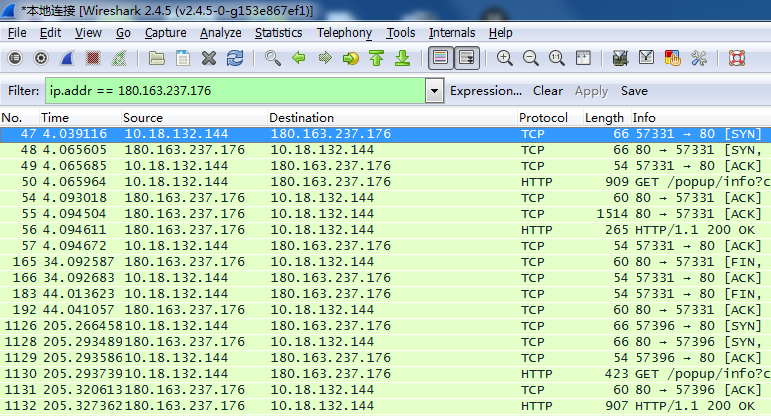771x416 pixels.
Task: Open the Capture menu
Action: click(x=165, y=32)
